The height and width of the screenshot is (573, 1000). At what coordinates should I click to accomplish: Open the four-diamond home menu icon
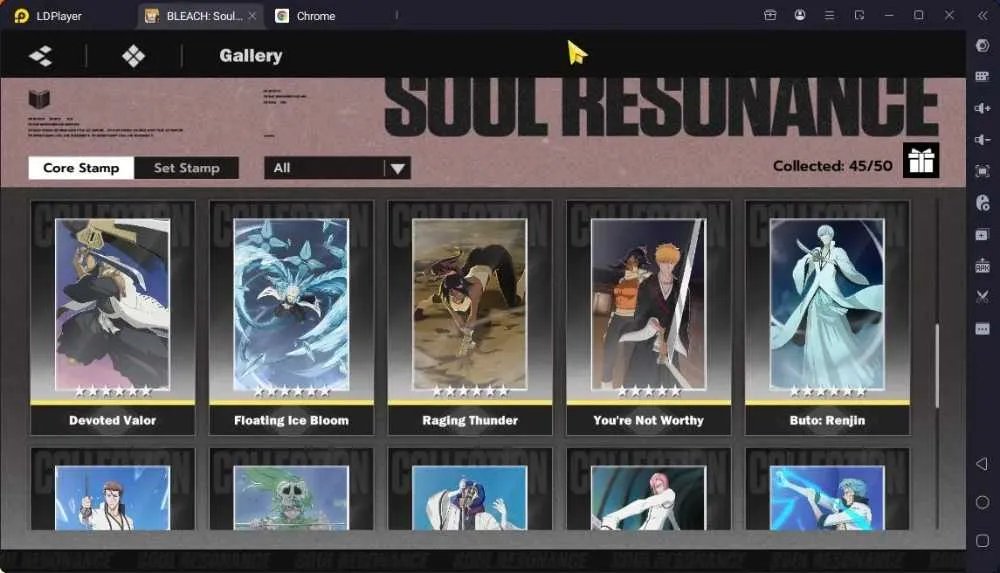click(x=133, y=56)
